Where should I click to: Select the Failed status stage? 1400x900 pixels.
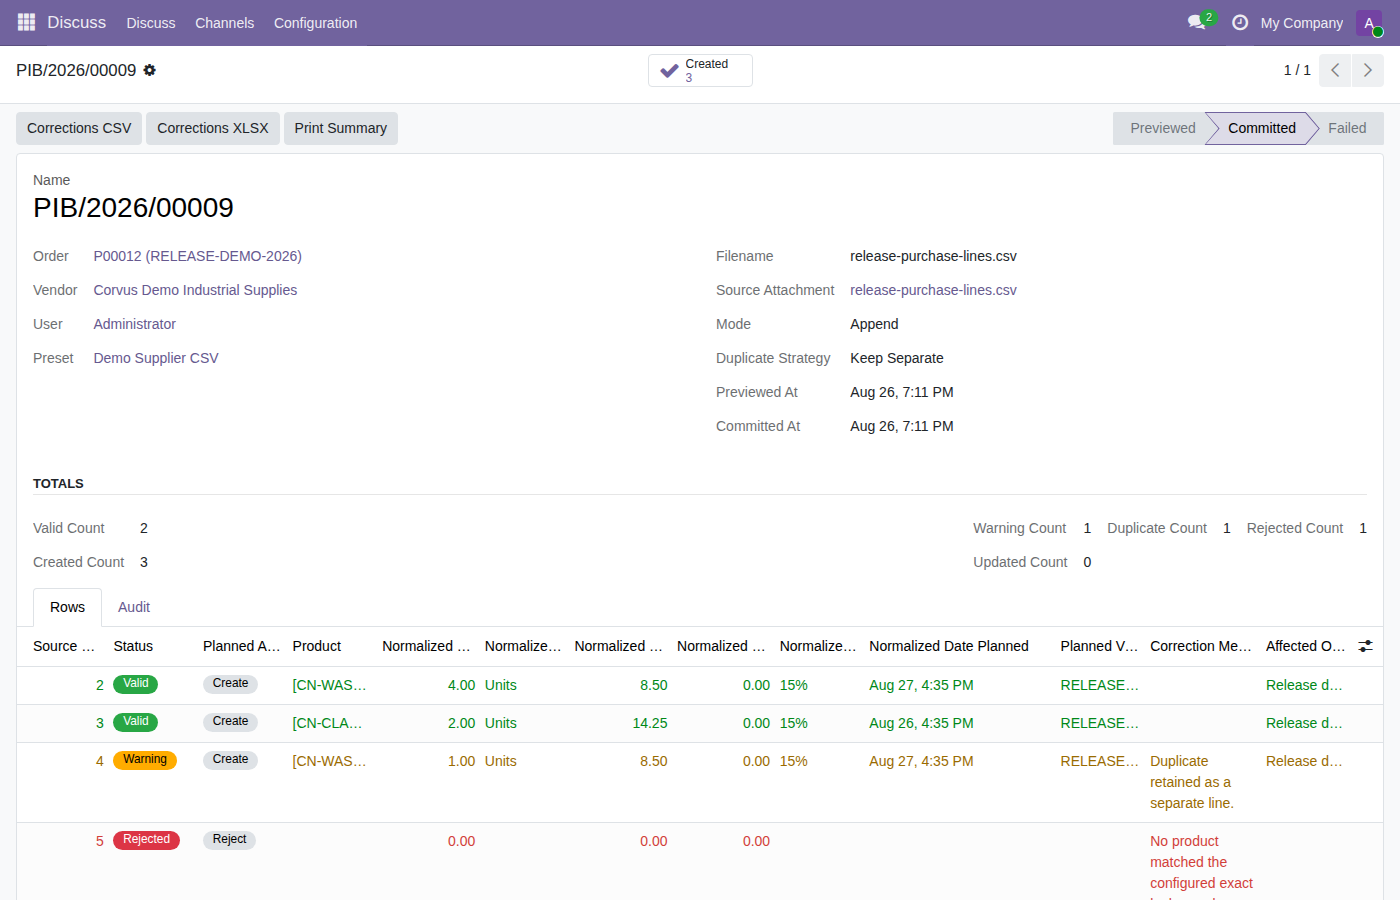1347,128
